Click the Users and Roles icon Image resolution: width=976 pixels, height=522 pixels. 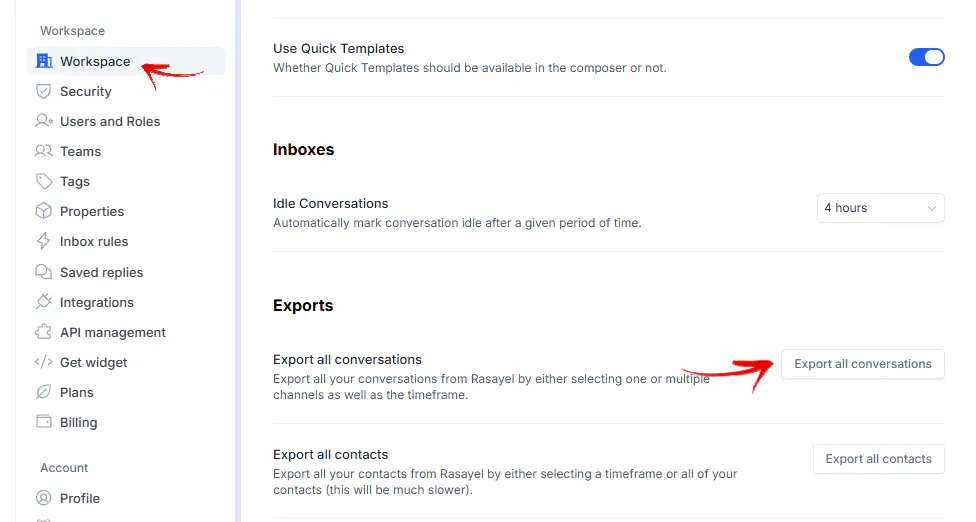pos(44,121)
